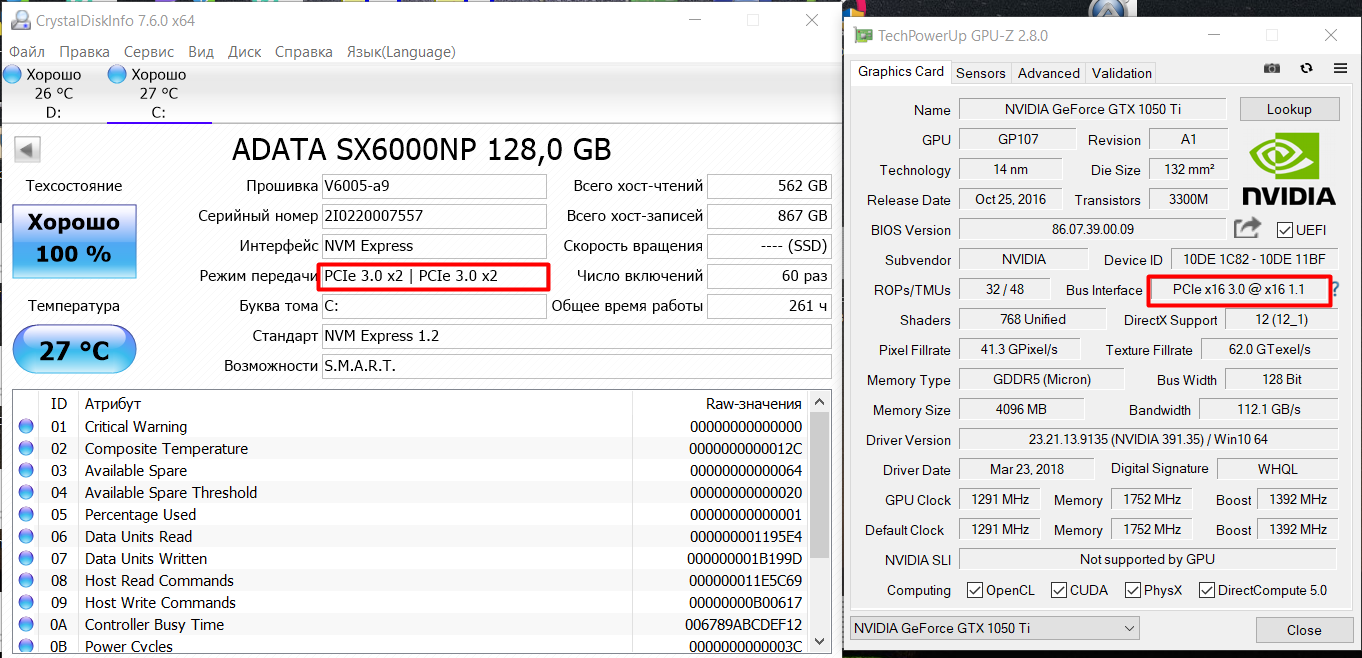1362x658 pixels.
Task: Click the 27 °C temperature button
Action: click(74, 350)
